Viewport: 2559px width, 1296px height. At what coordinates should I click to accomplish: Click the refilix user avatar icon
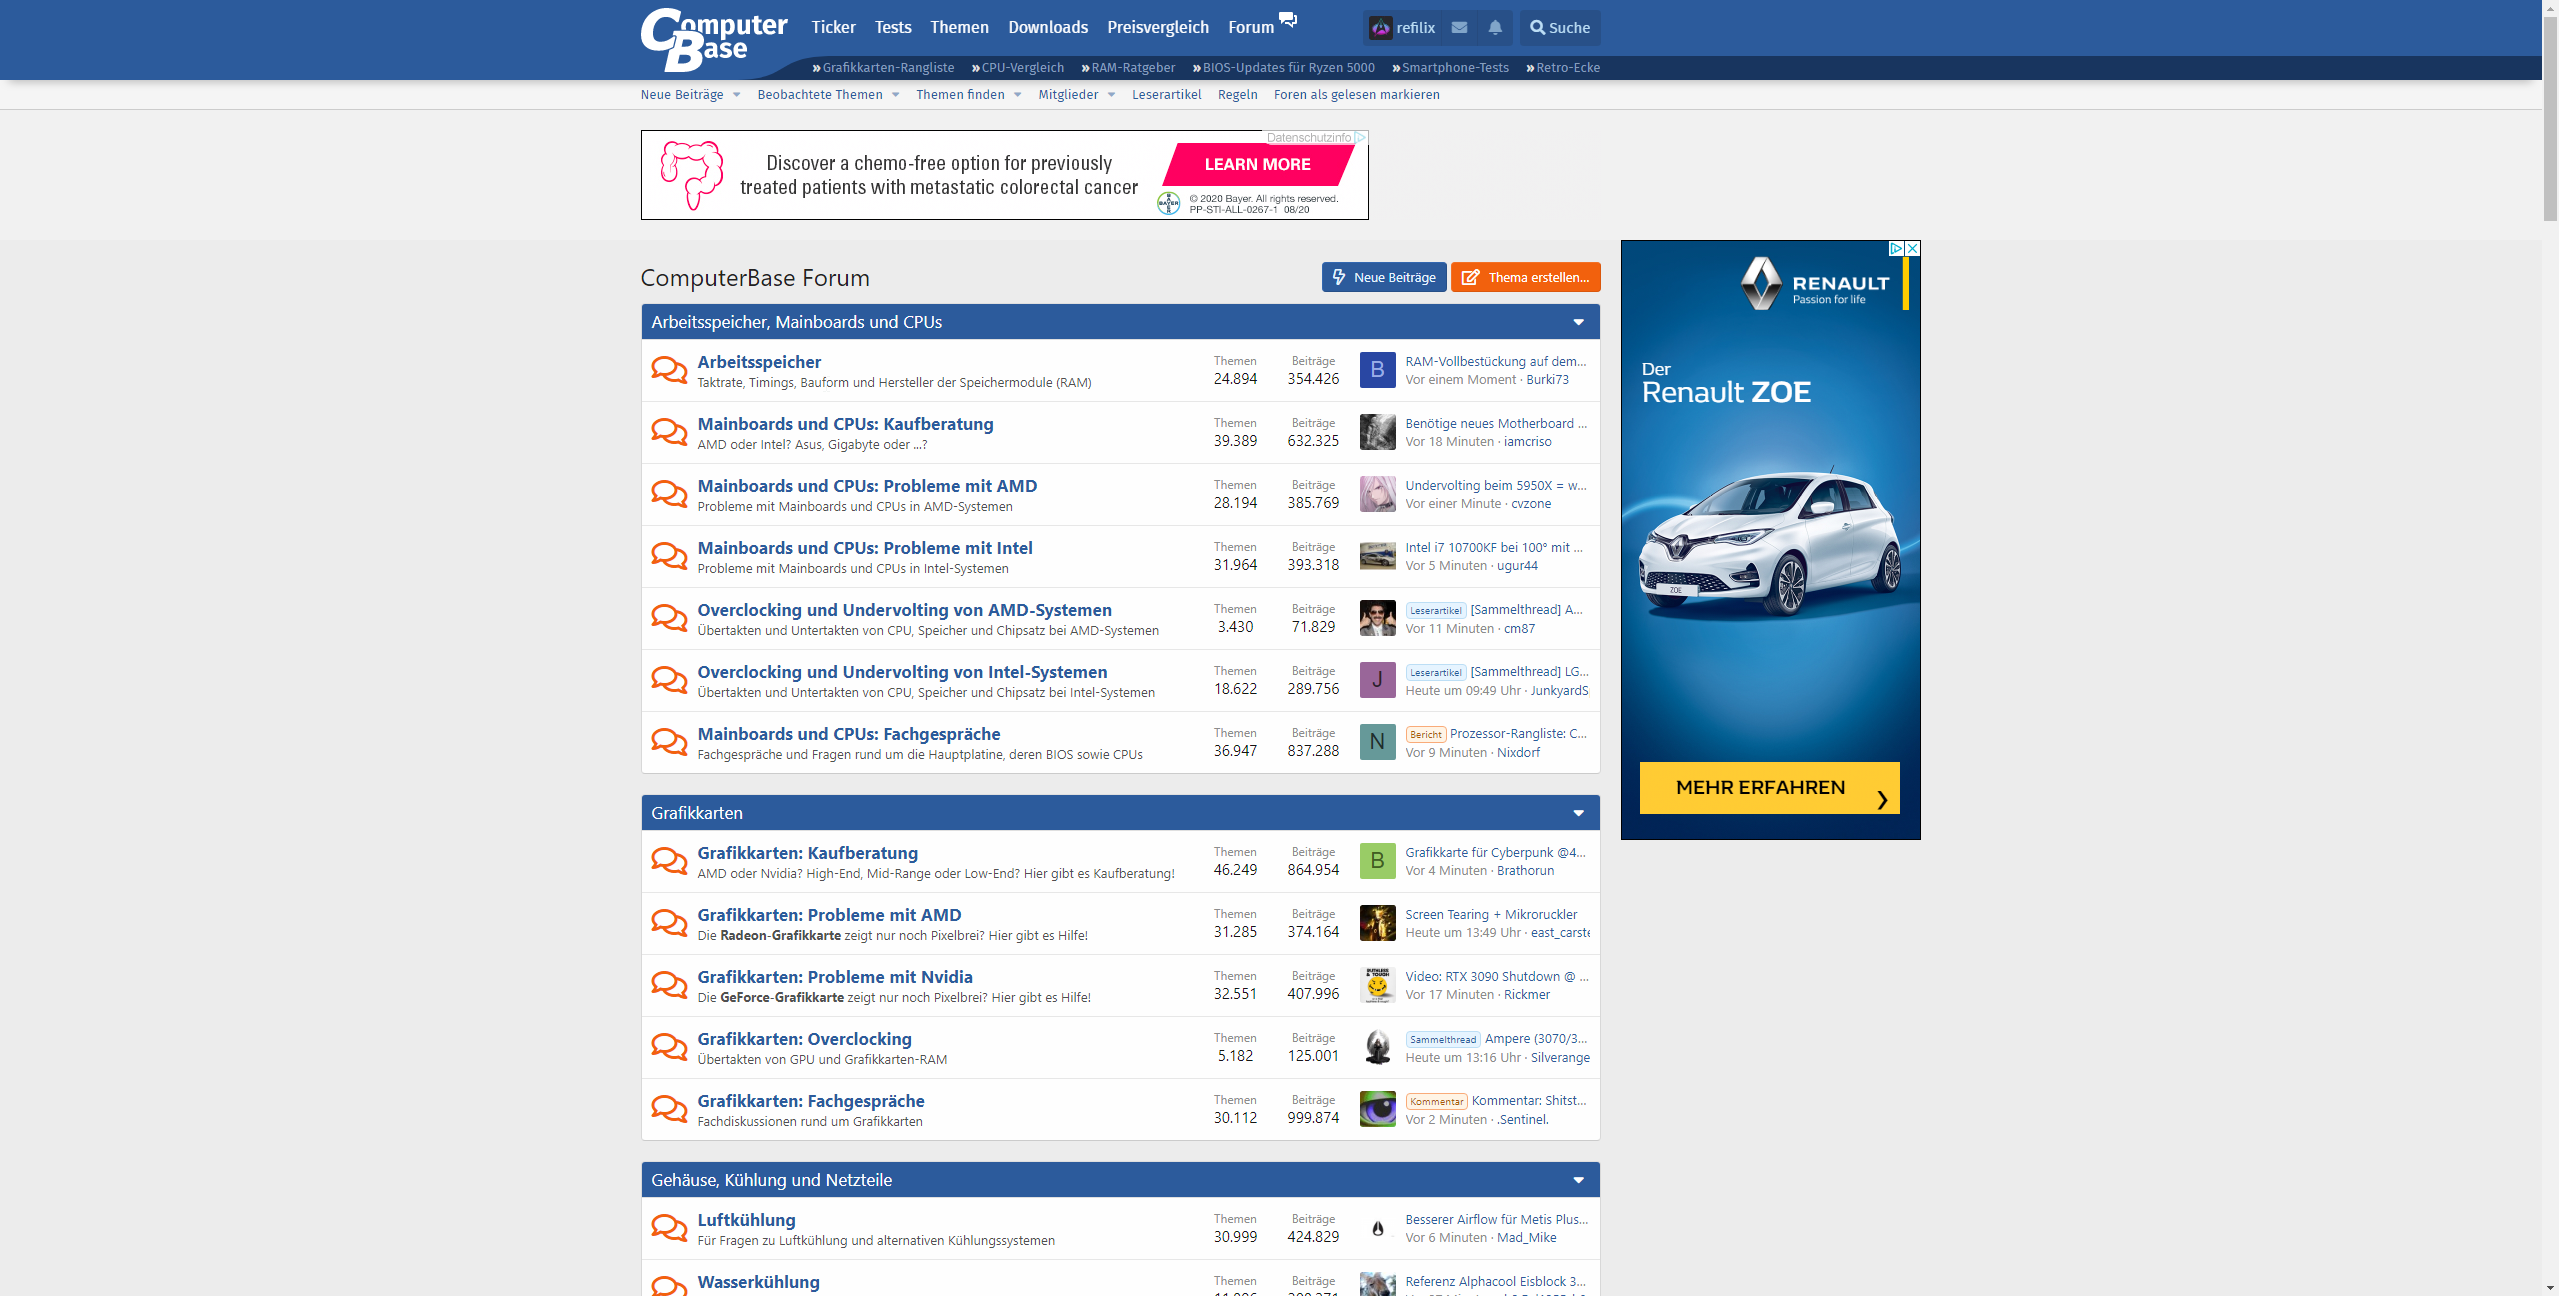pyautogui.click(x=1381, y=28)
